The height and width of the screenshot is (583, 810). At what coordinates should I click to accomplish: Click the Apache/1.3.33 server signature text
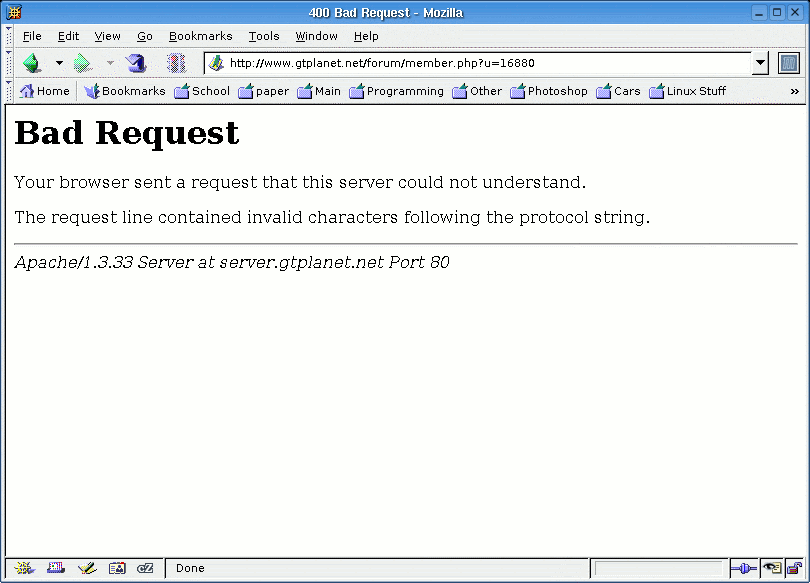click(232, 262)
